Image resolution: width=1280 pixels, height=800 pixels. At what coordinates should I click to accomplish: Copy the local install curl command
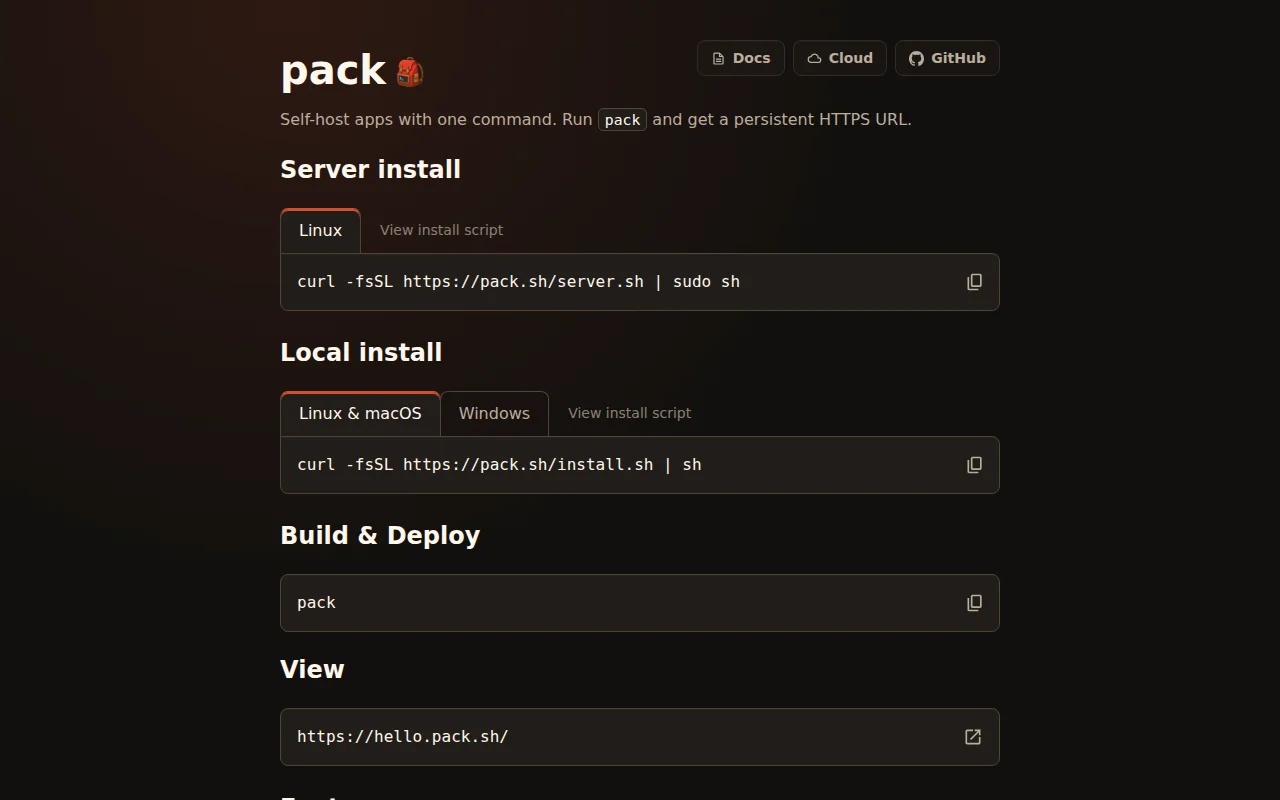974,465
